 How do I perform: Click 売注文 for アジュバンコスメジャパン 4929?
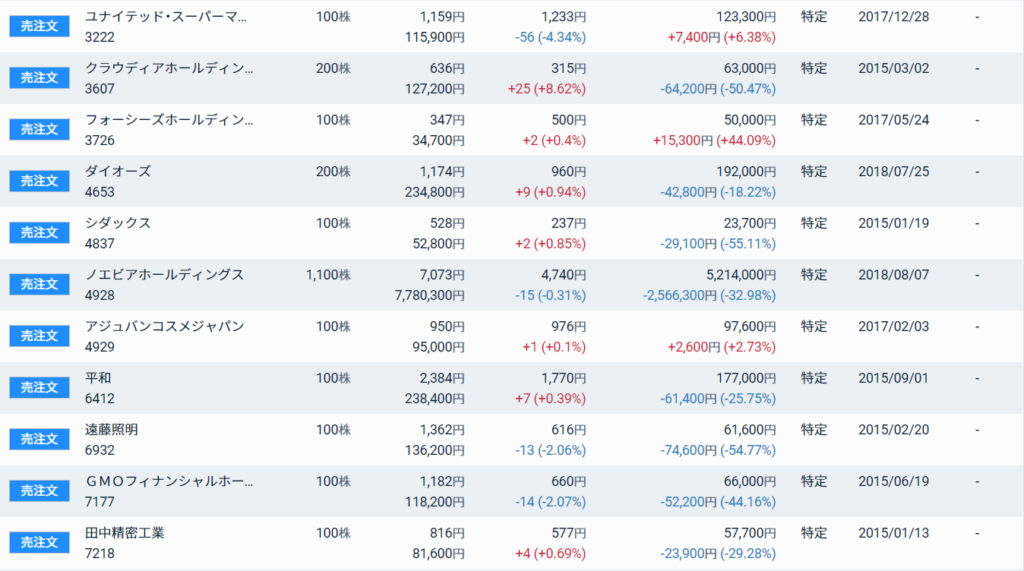pyautogui.click(x=39, y=336)
